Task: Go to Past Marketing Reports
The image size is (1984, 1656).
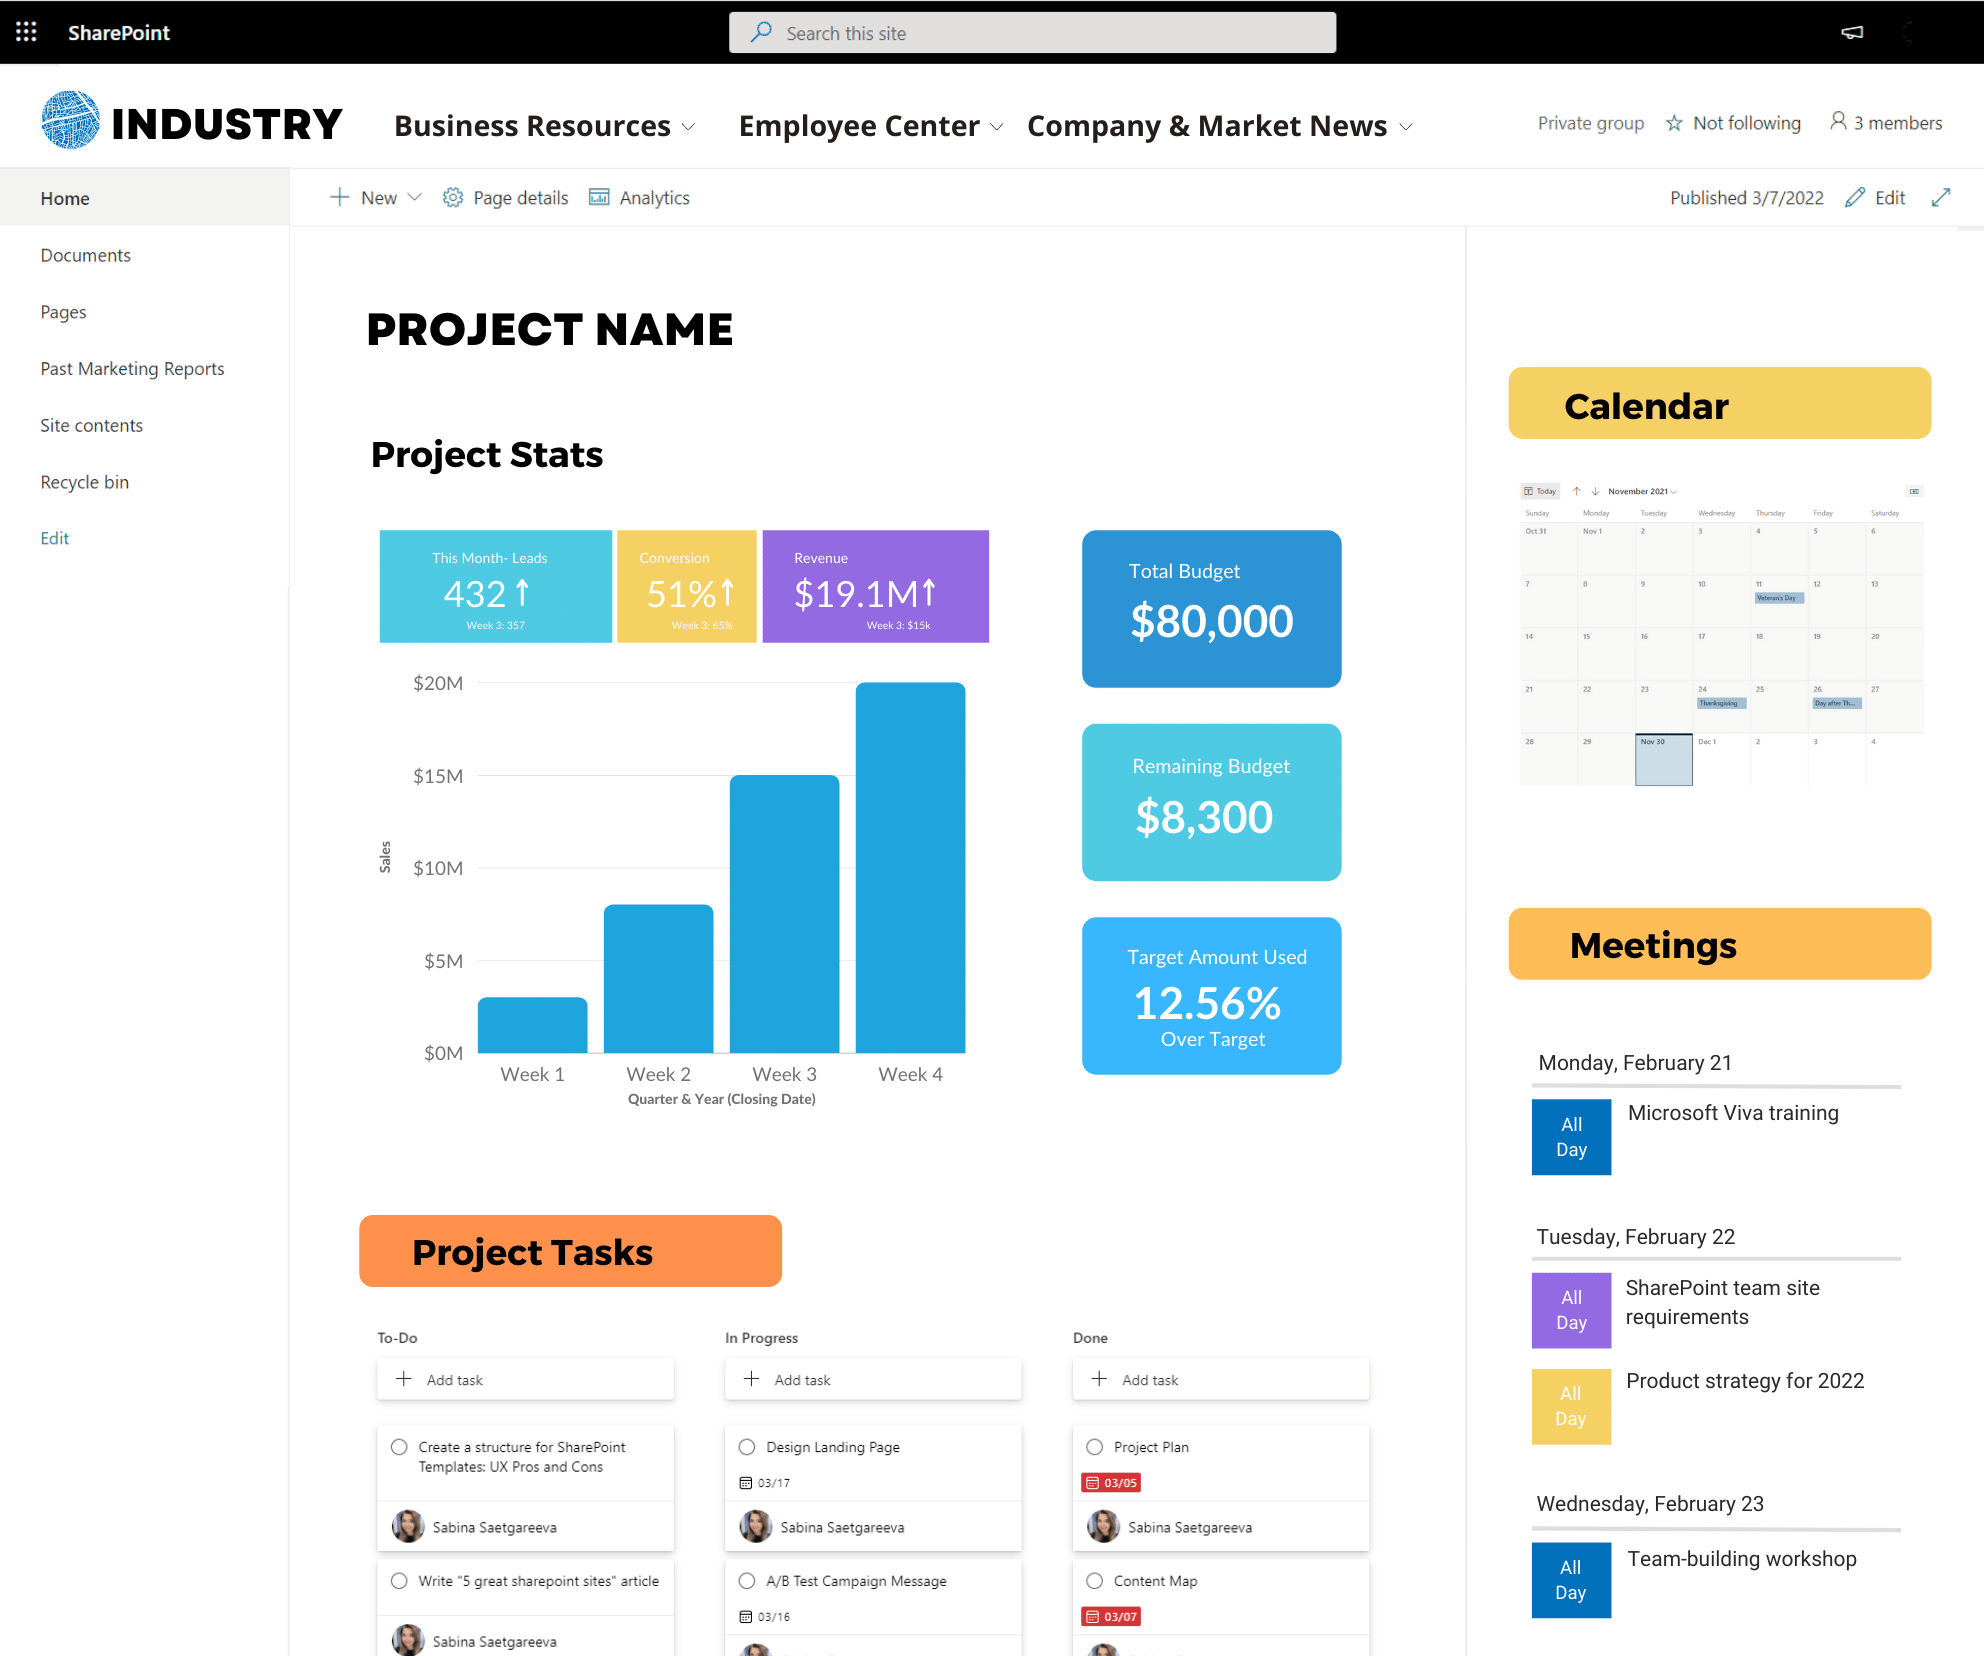Action: point(132,369)
